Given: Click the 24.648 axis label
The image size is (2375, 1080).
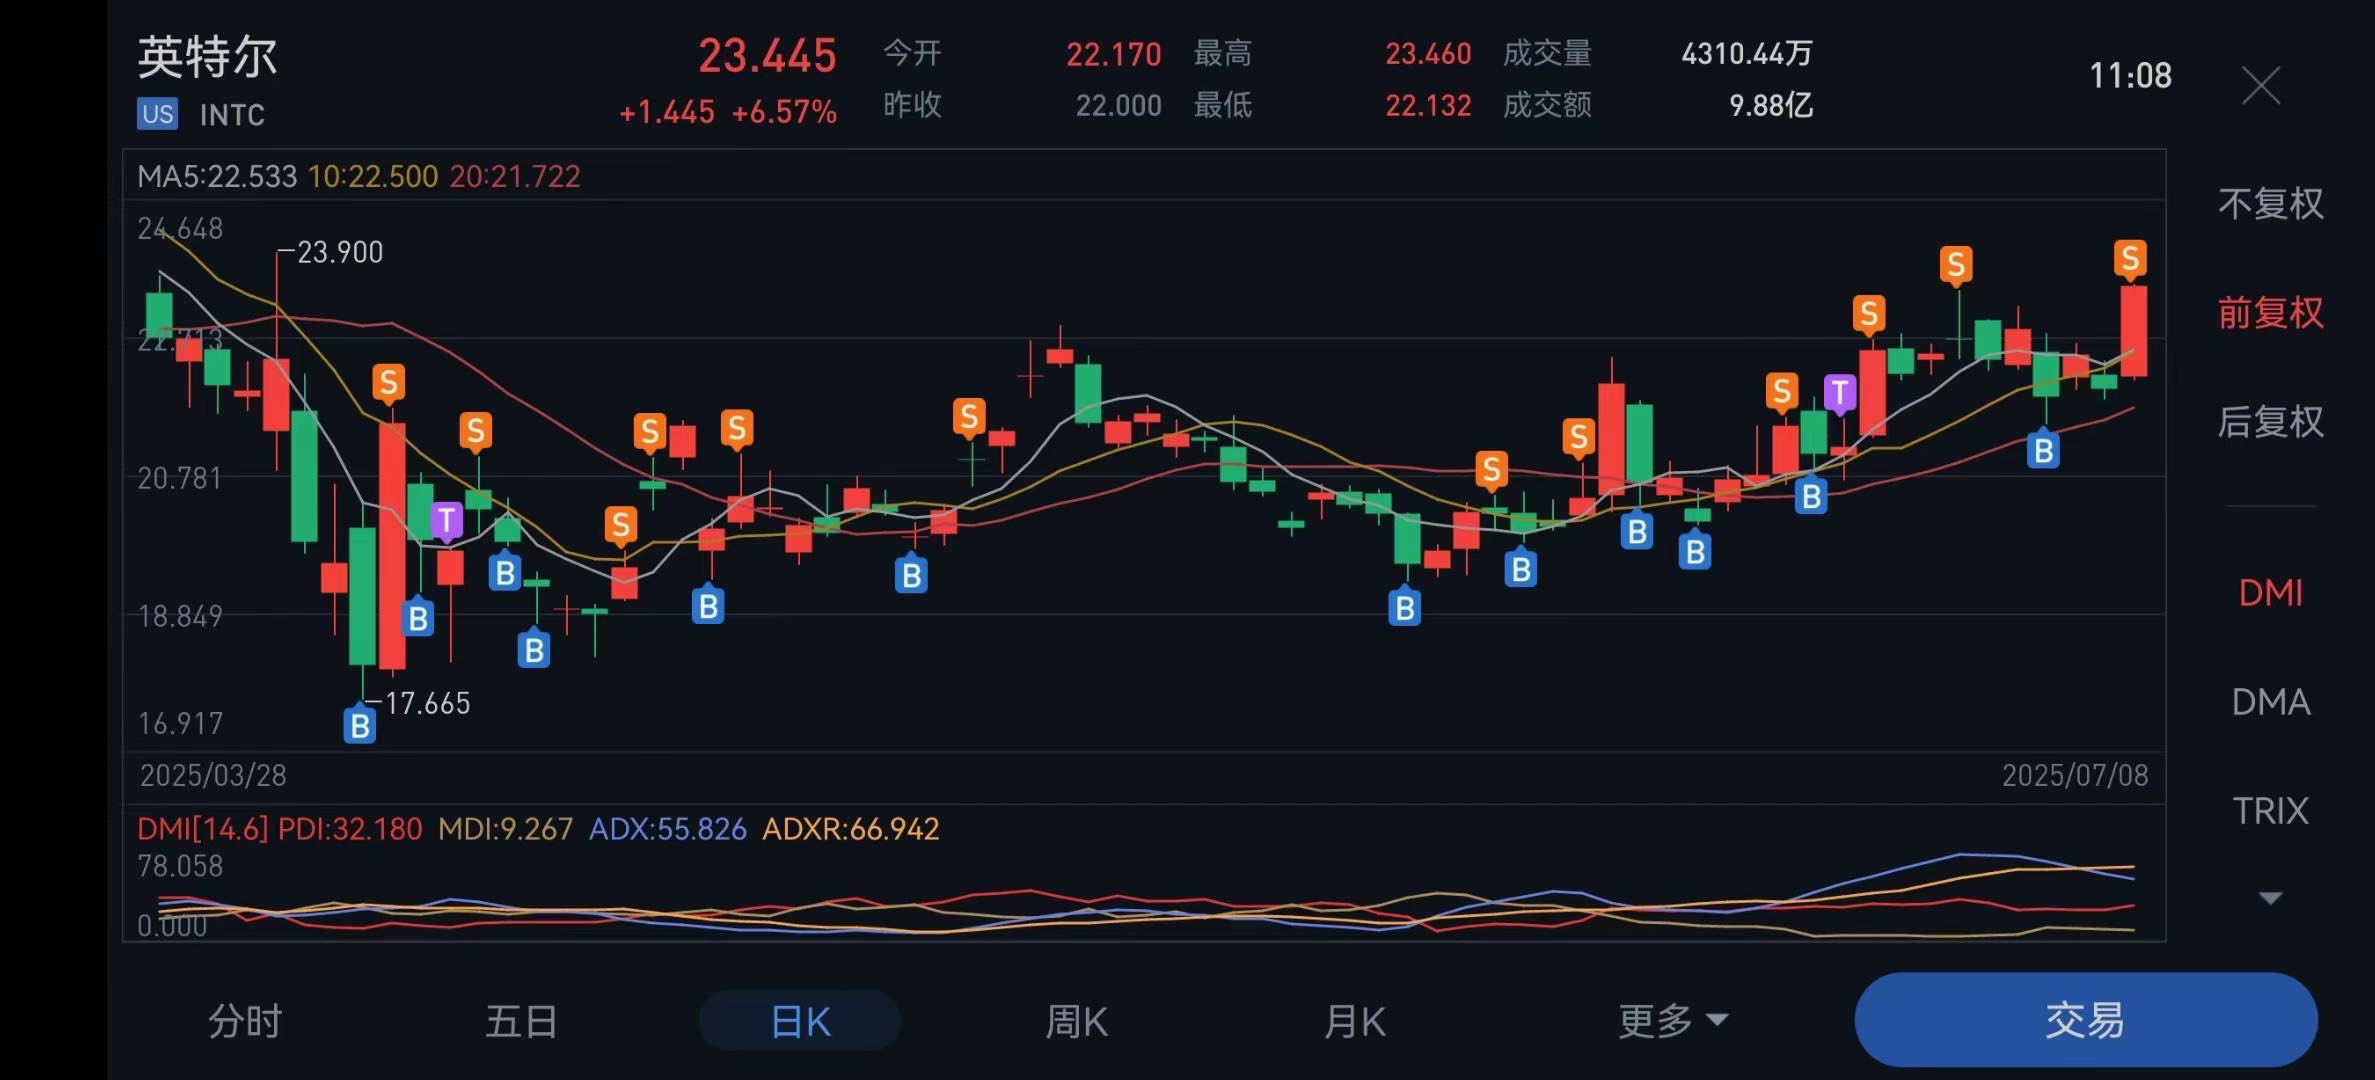Looking at the screenshot, I should [x=180, y=229].
